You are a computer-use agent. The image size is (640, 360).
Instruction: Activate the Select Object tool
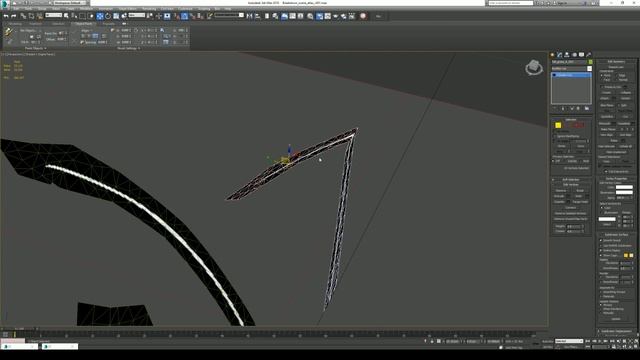[66, 16]
